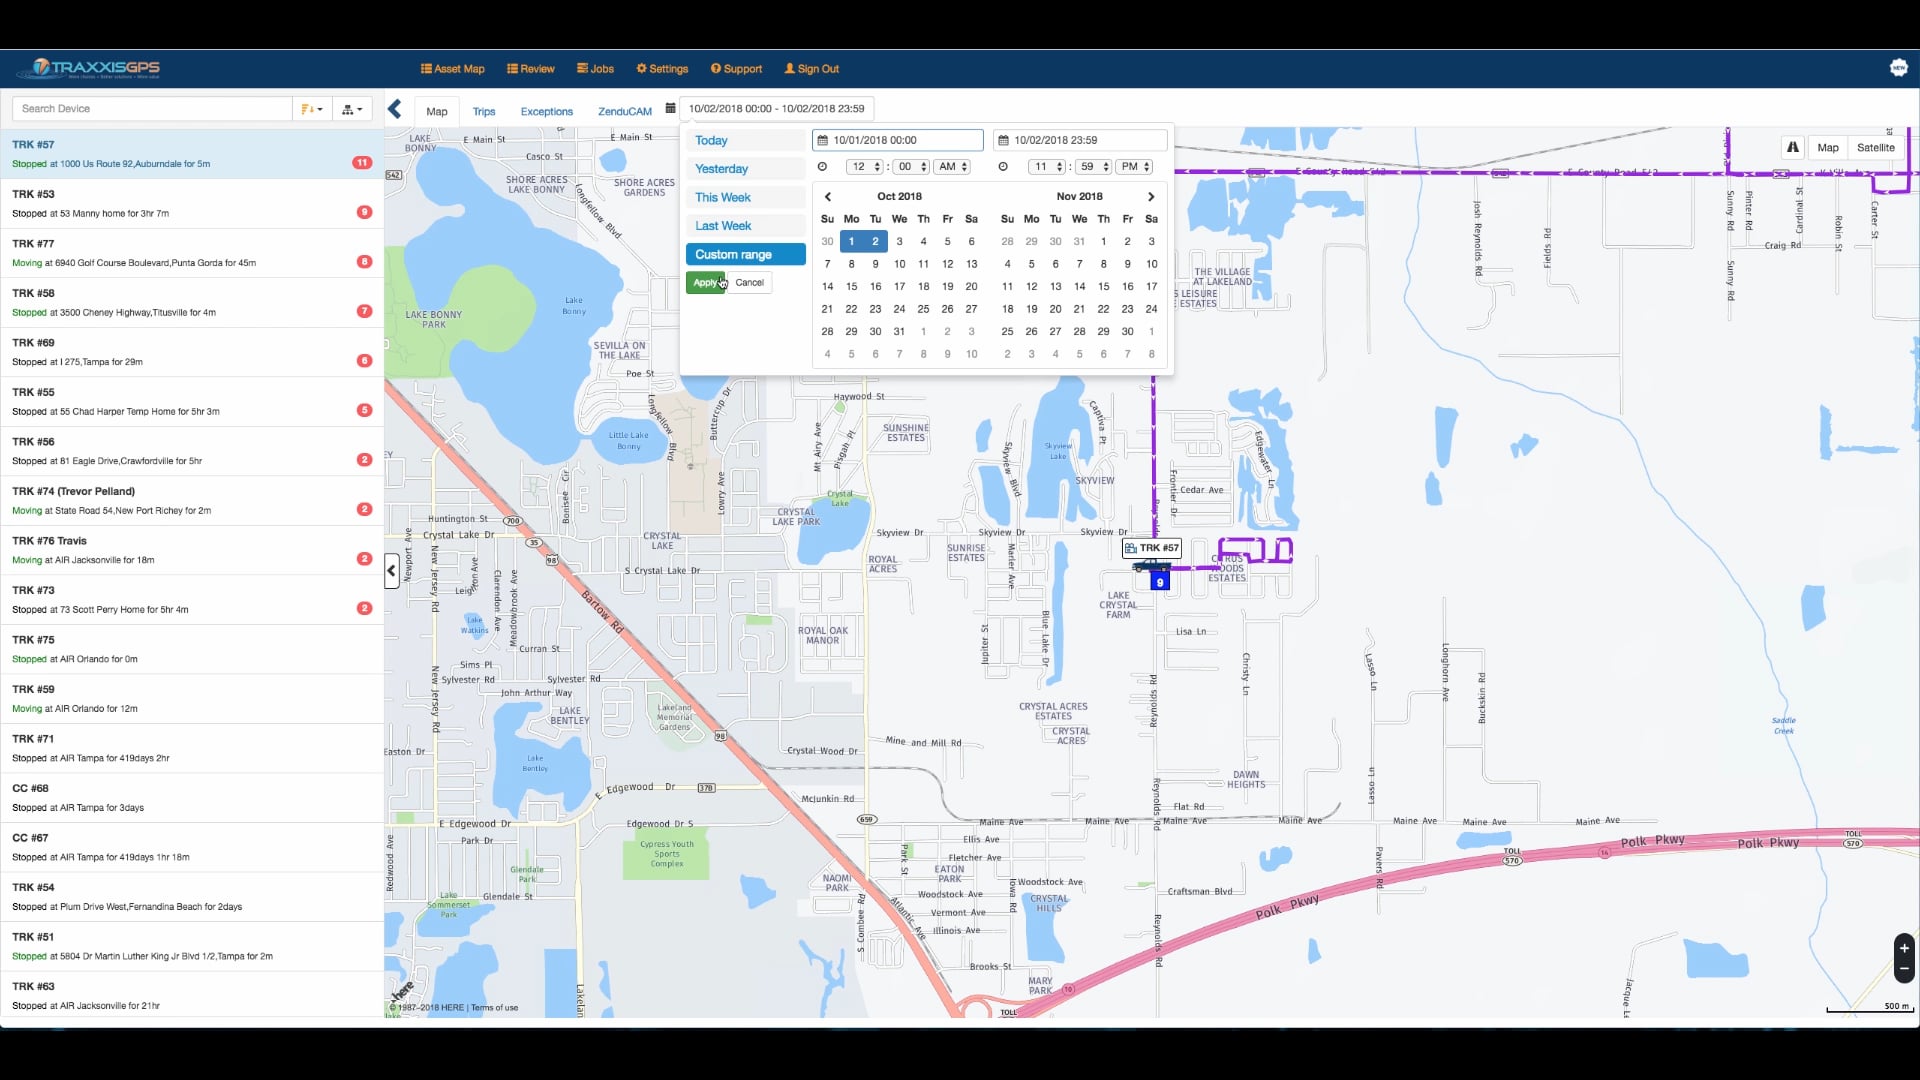Choose the This Week preset range
Screen dimensions: 1920x1080
pos(746,198)
